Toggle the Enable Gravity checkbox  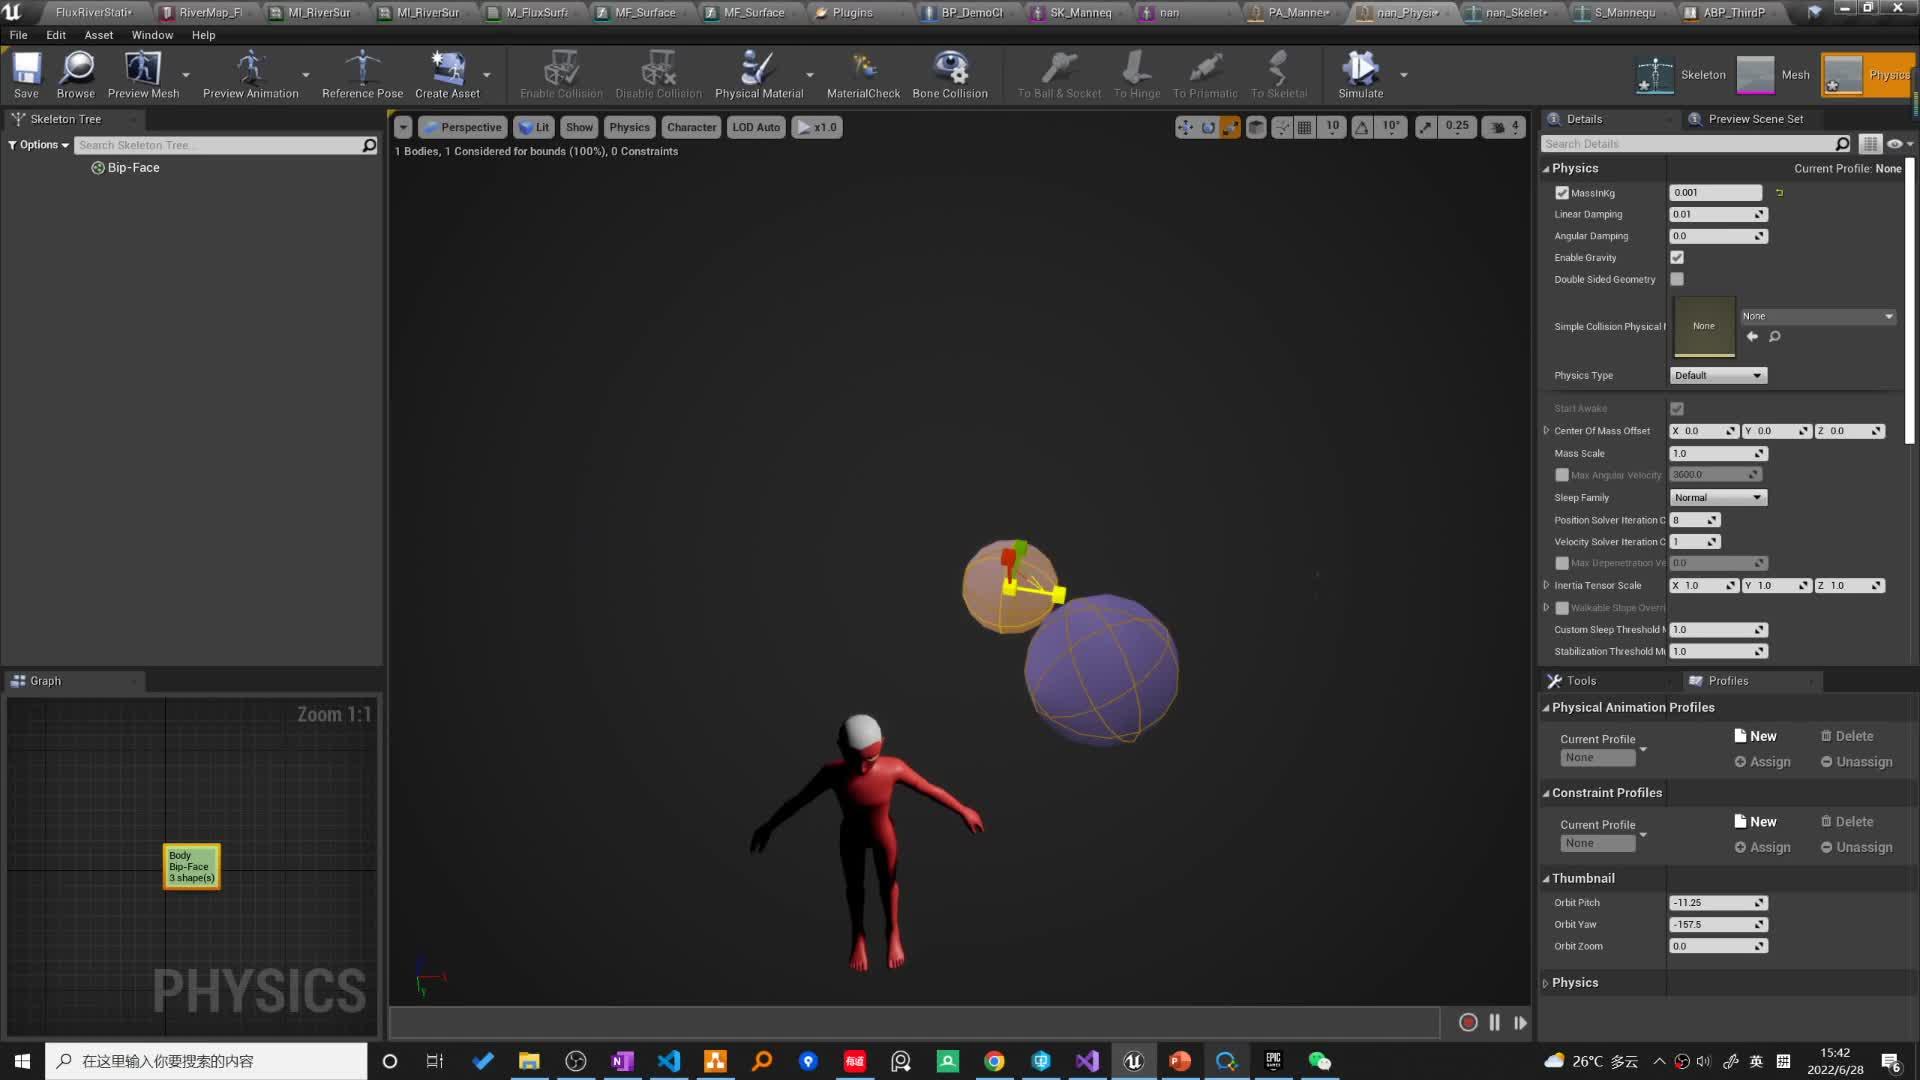pyautogui.click(x=1677, y=257)
